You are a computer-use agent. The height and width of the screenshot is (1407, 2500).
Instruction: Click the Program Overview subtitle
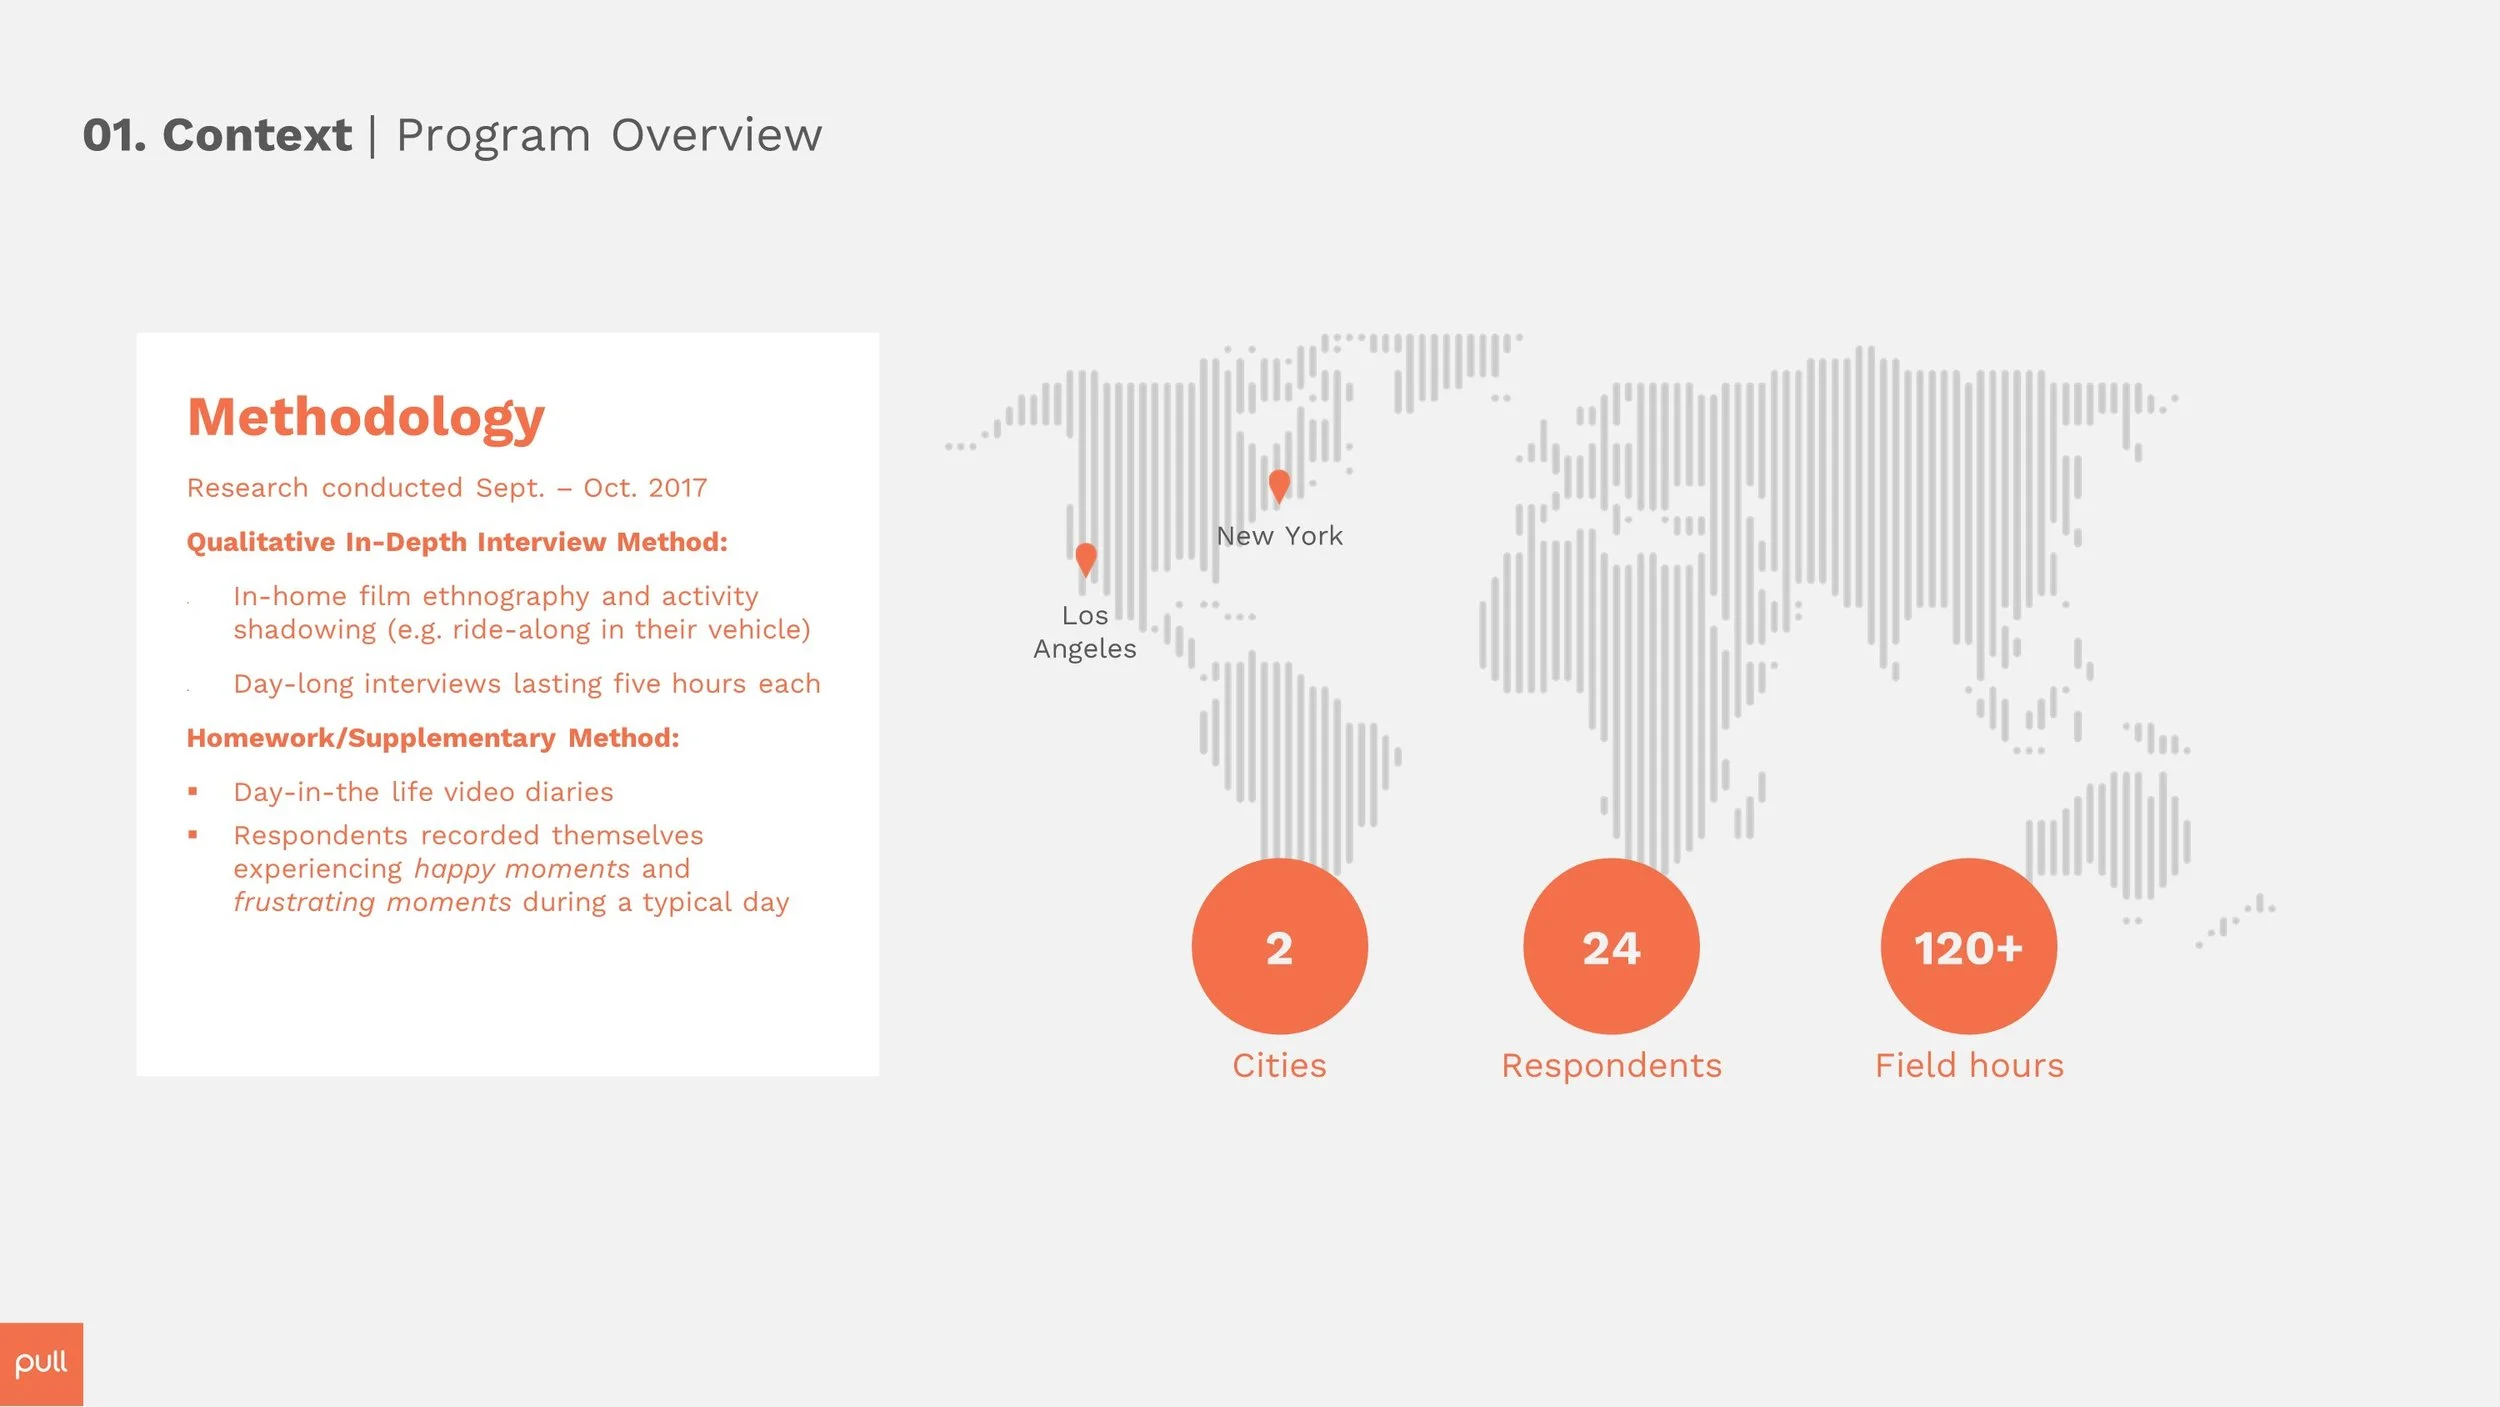609,135
